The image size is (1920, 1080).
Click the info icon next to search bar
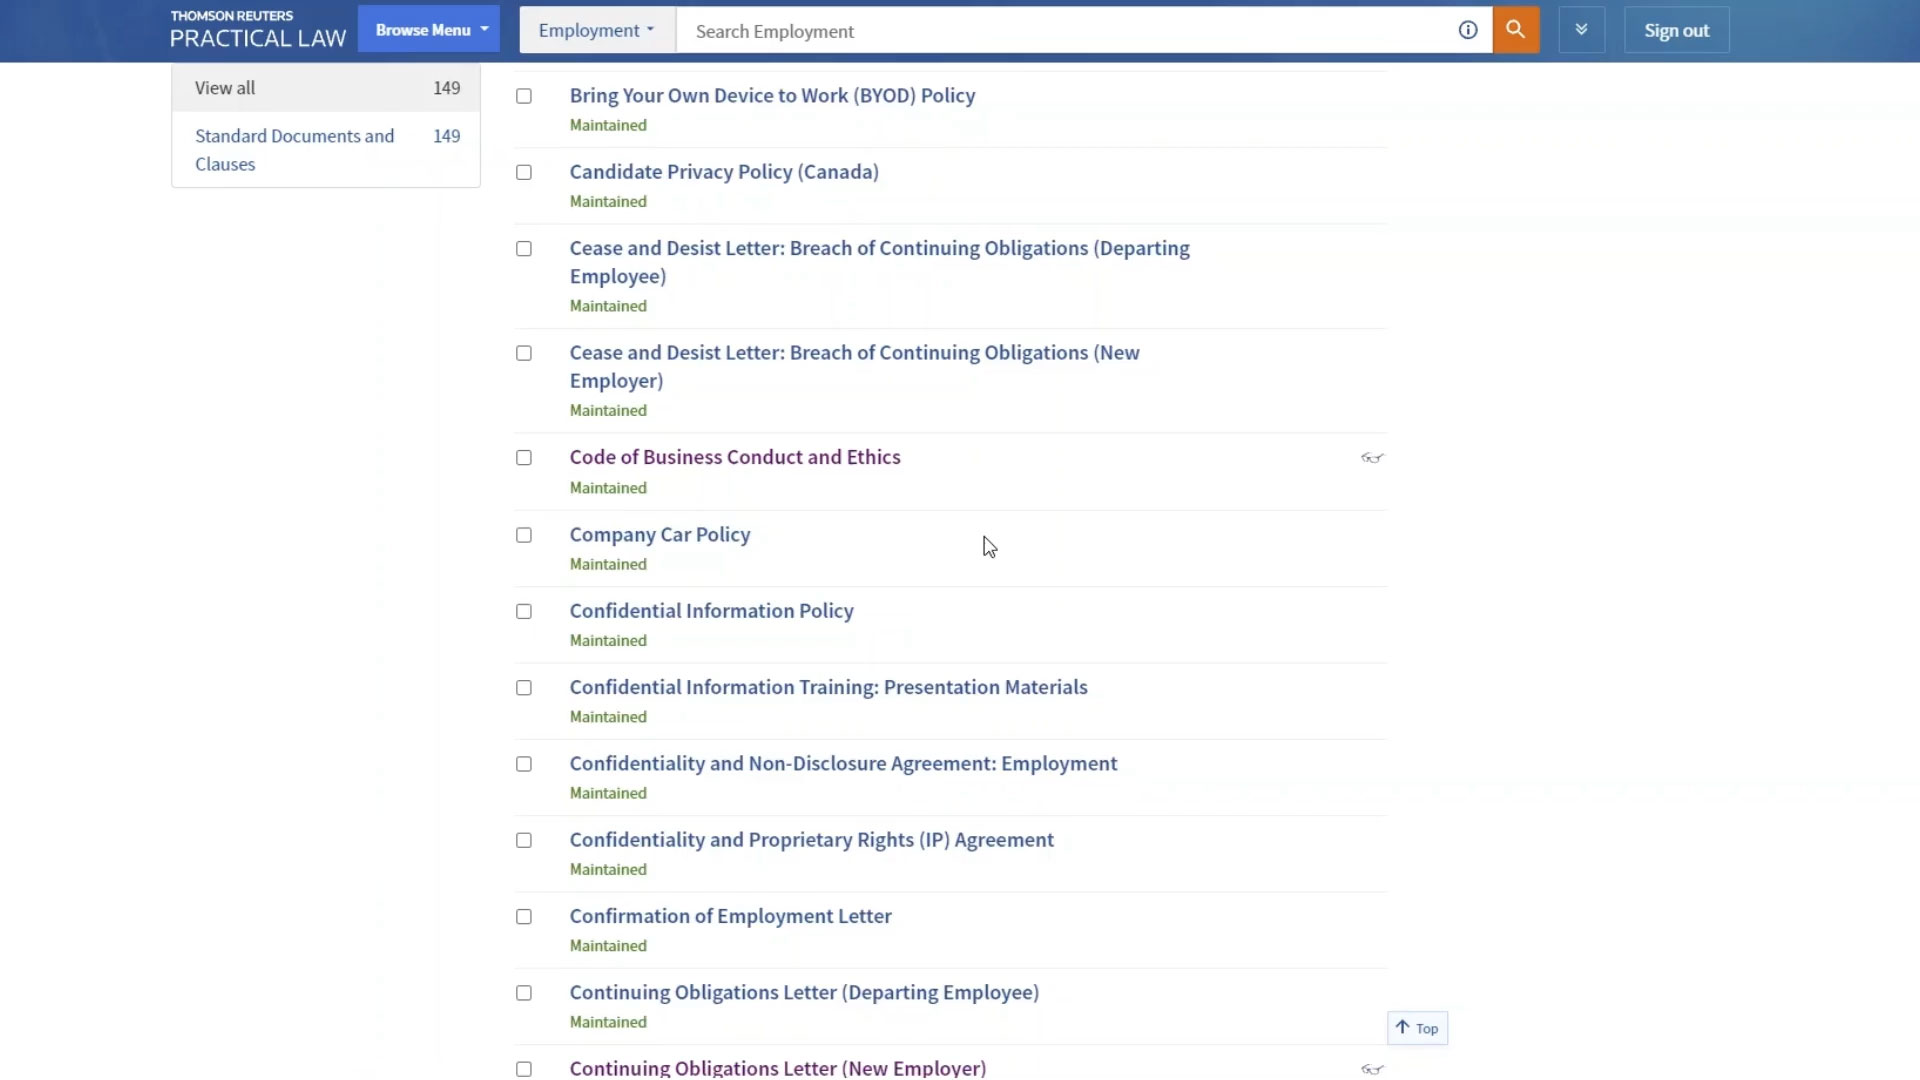[1468, 30]
